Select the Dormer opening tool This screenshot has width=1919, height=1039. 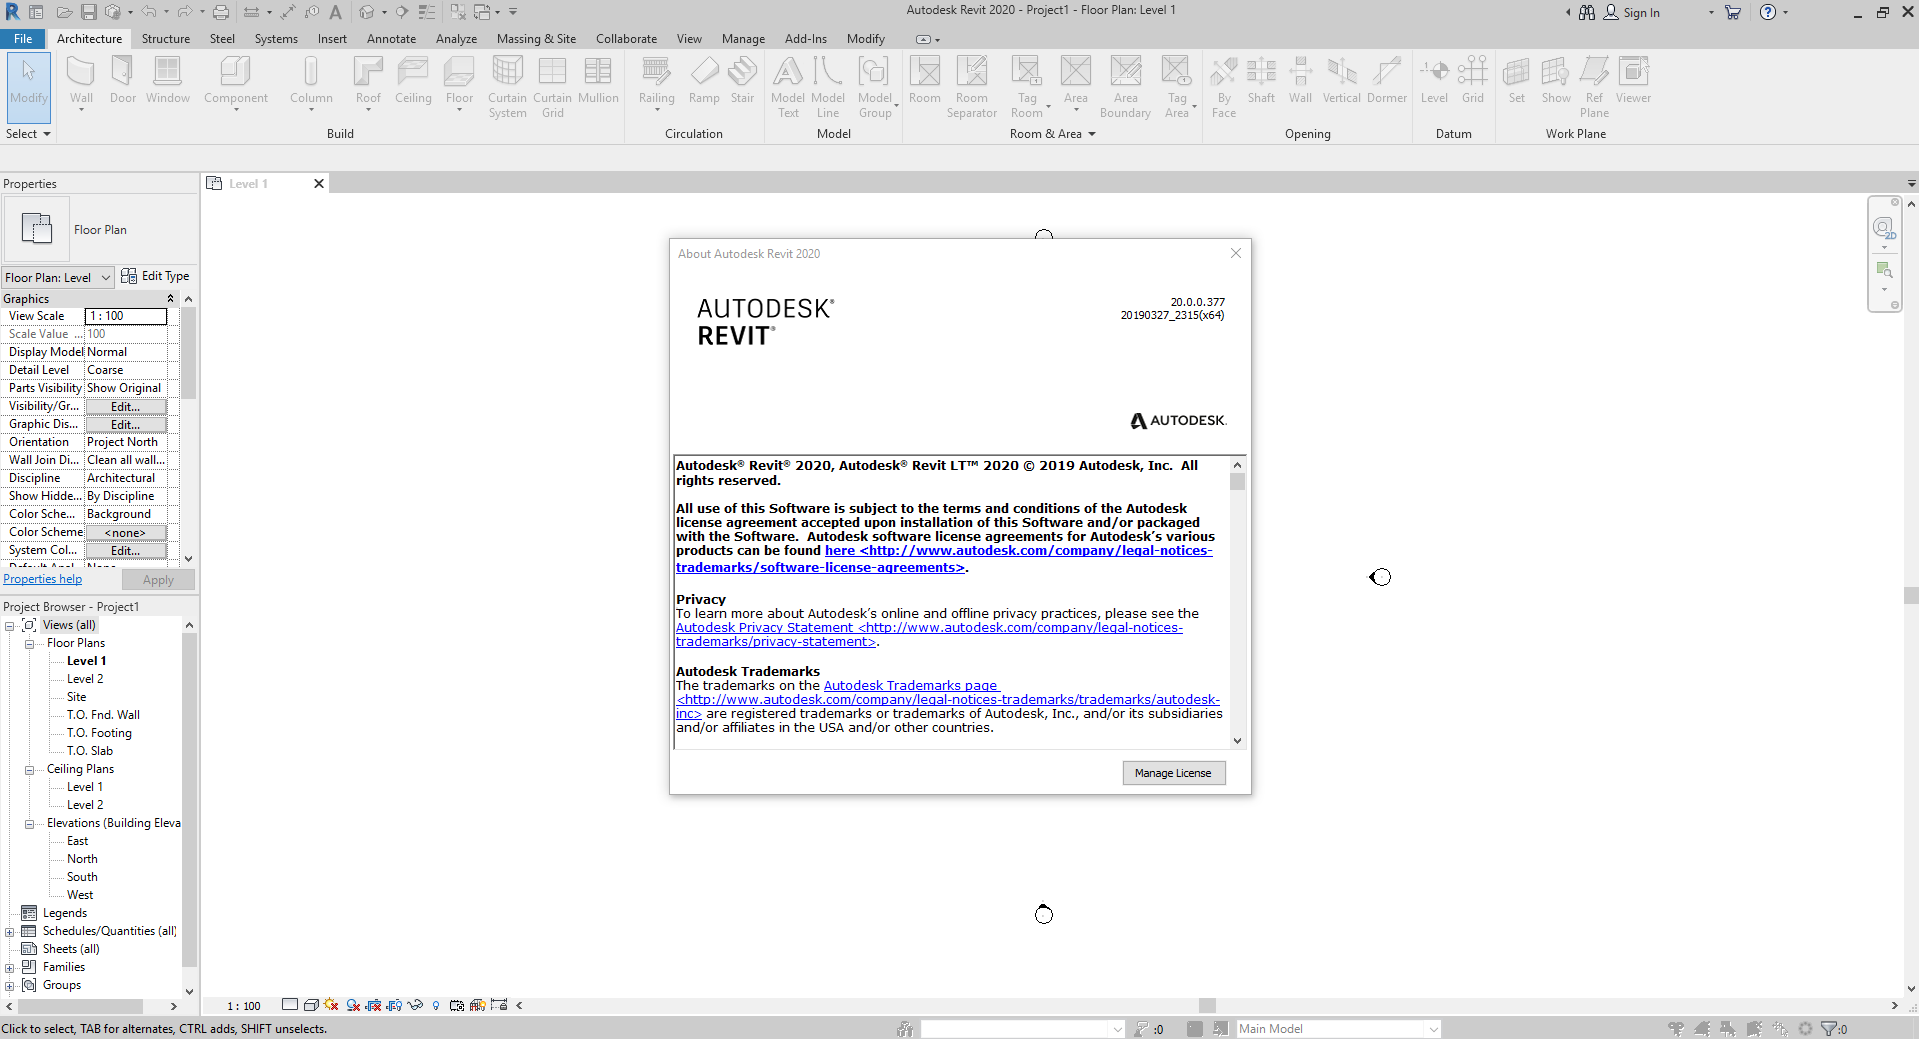tap(1386, 80)
